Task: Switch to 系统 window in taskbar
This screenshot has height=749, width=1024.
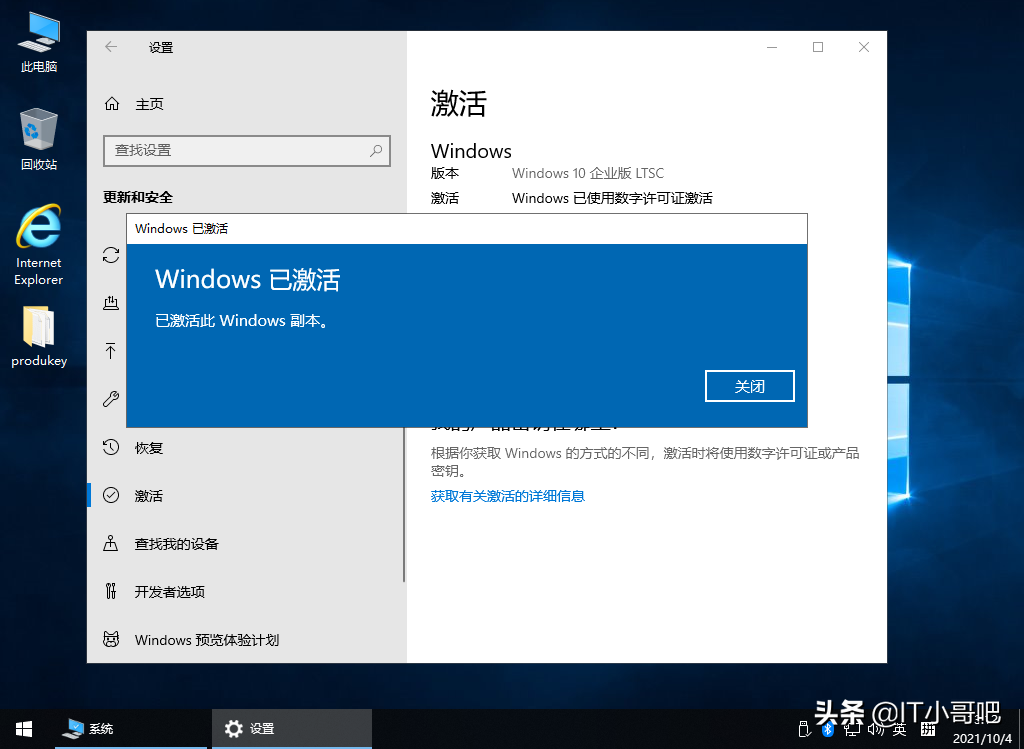Action: tap(131, 729)
